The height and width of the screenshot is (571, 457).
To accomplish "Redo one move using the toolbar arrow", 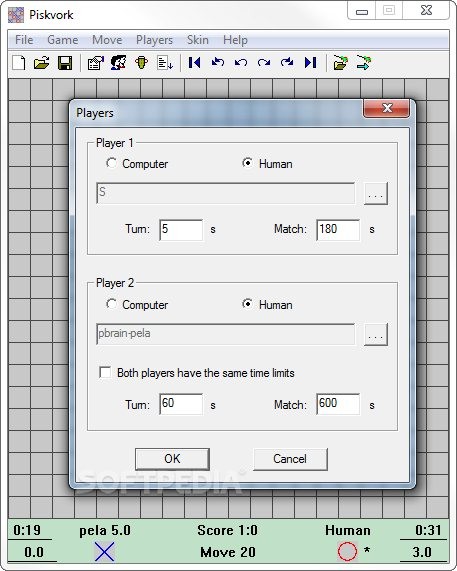I will tap(264, 63).
